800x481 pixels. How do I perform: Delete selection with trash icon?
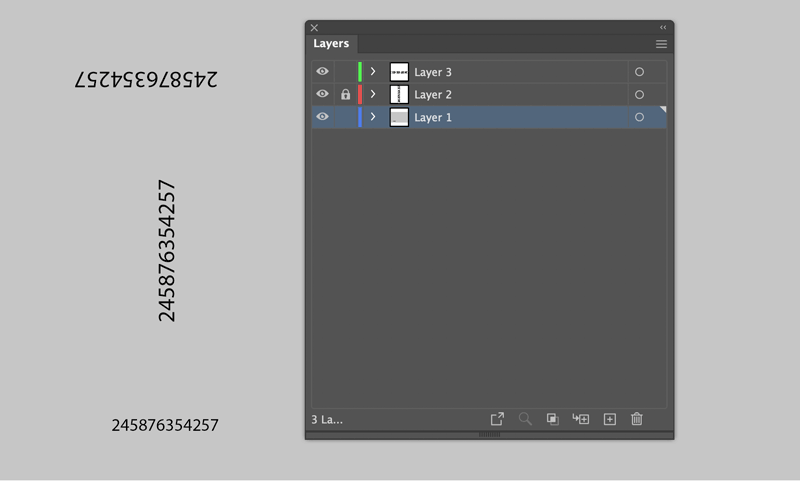[x=637, y=419]
